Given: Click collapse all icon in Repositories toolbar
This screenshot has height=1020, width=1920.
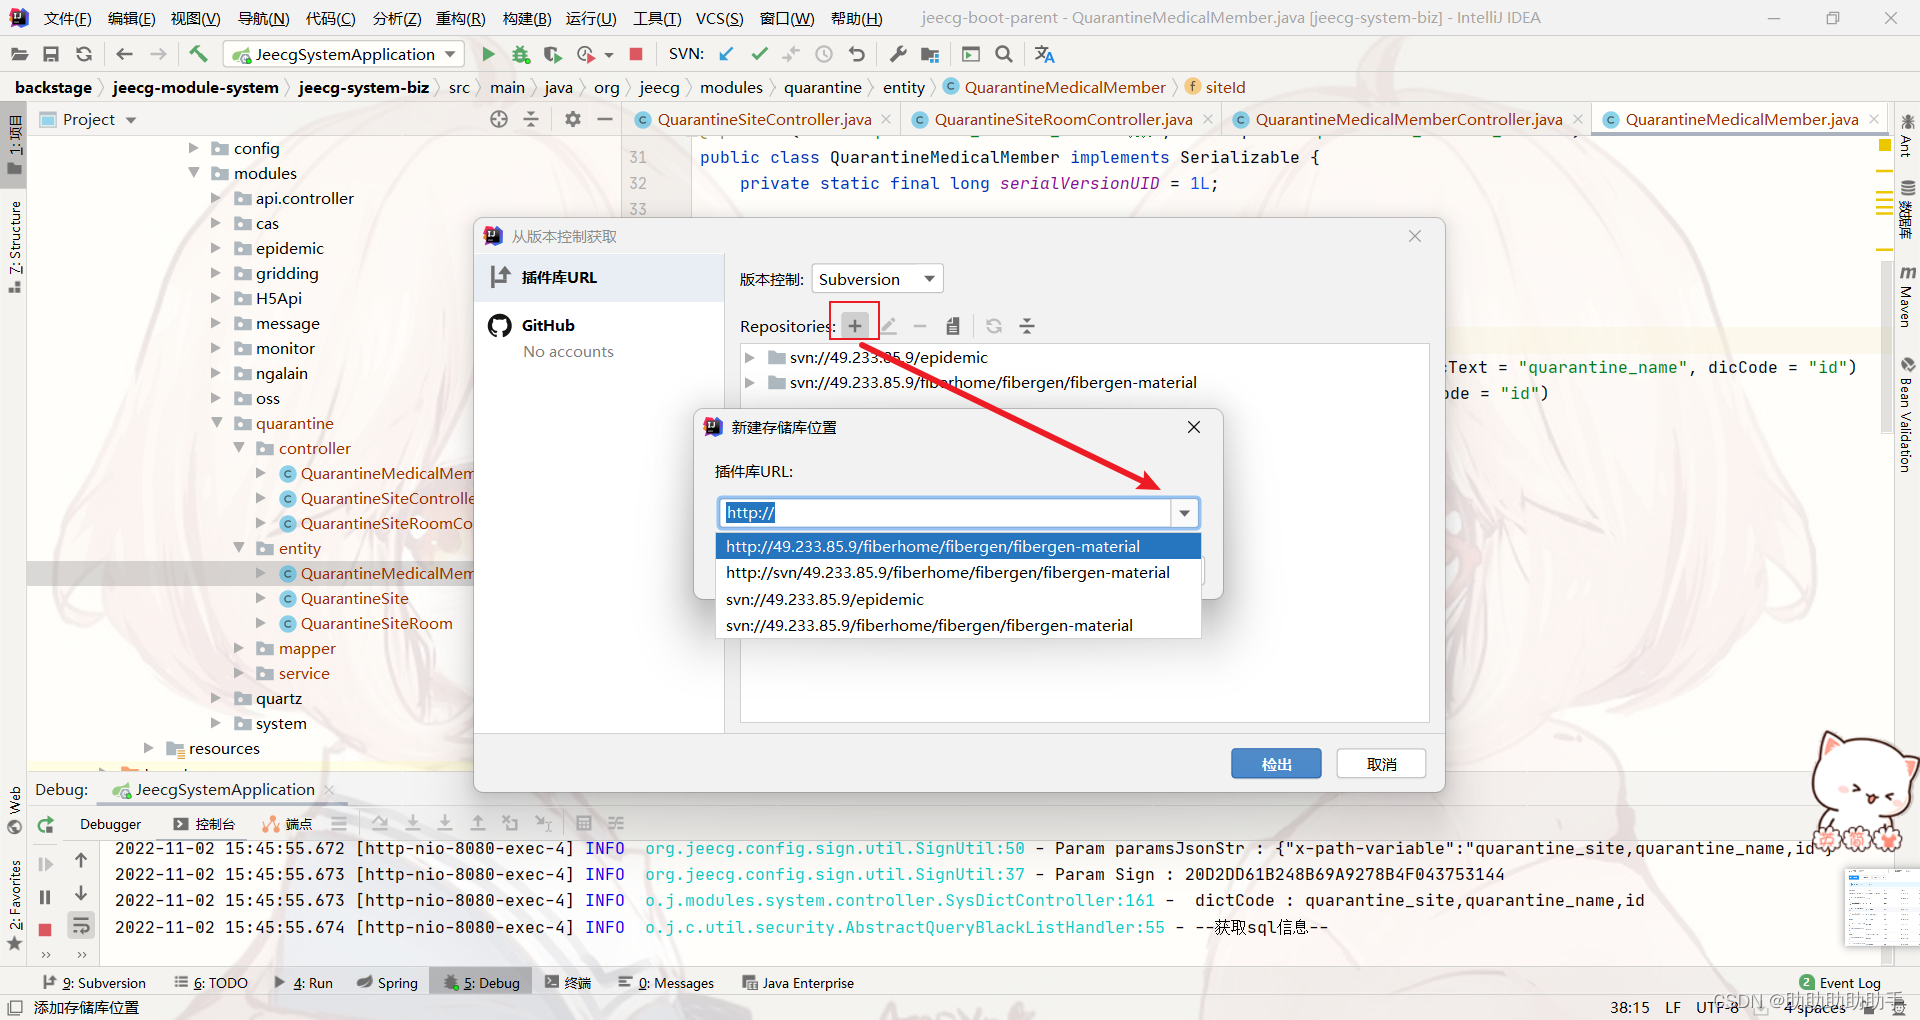Looking at the screenshot, I should tap(1027, 326).
